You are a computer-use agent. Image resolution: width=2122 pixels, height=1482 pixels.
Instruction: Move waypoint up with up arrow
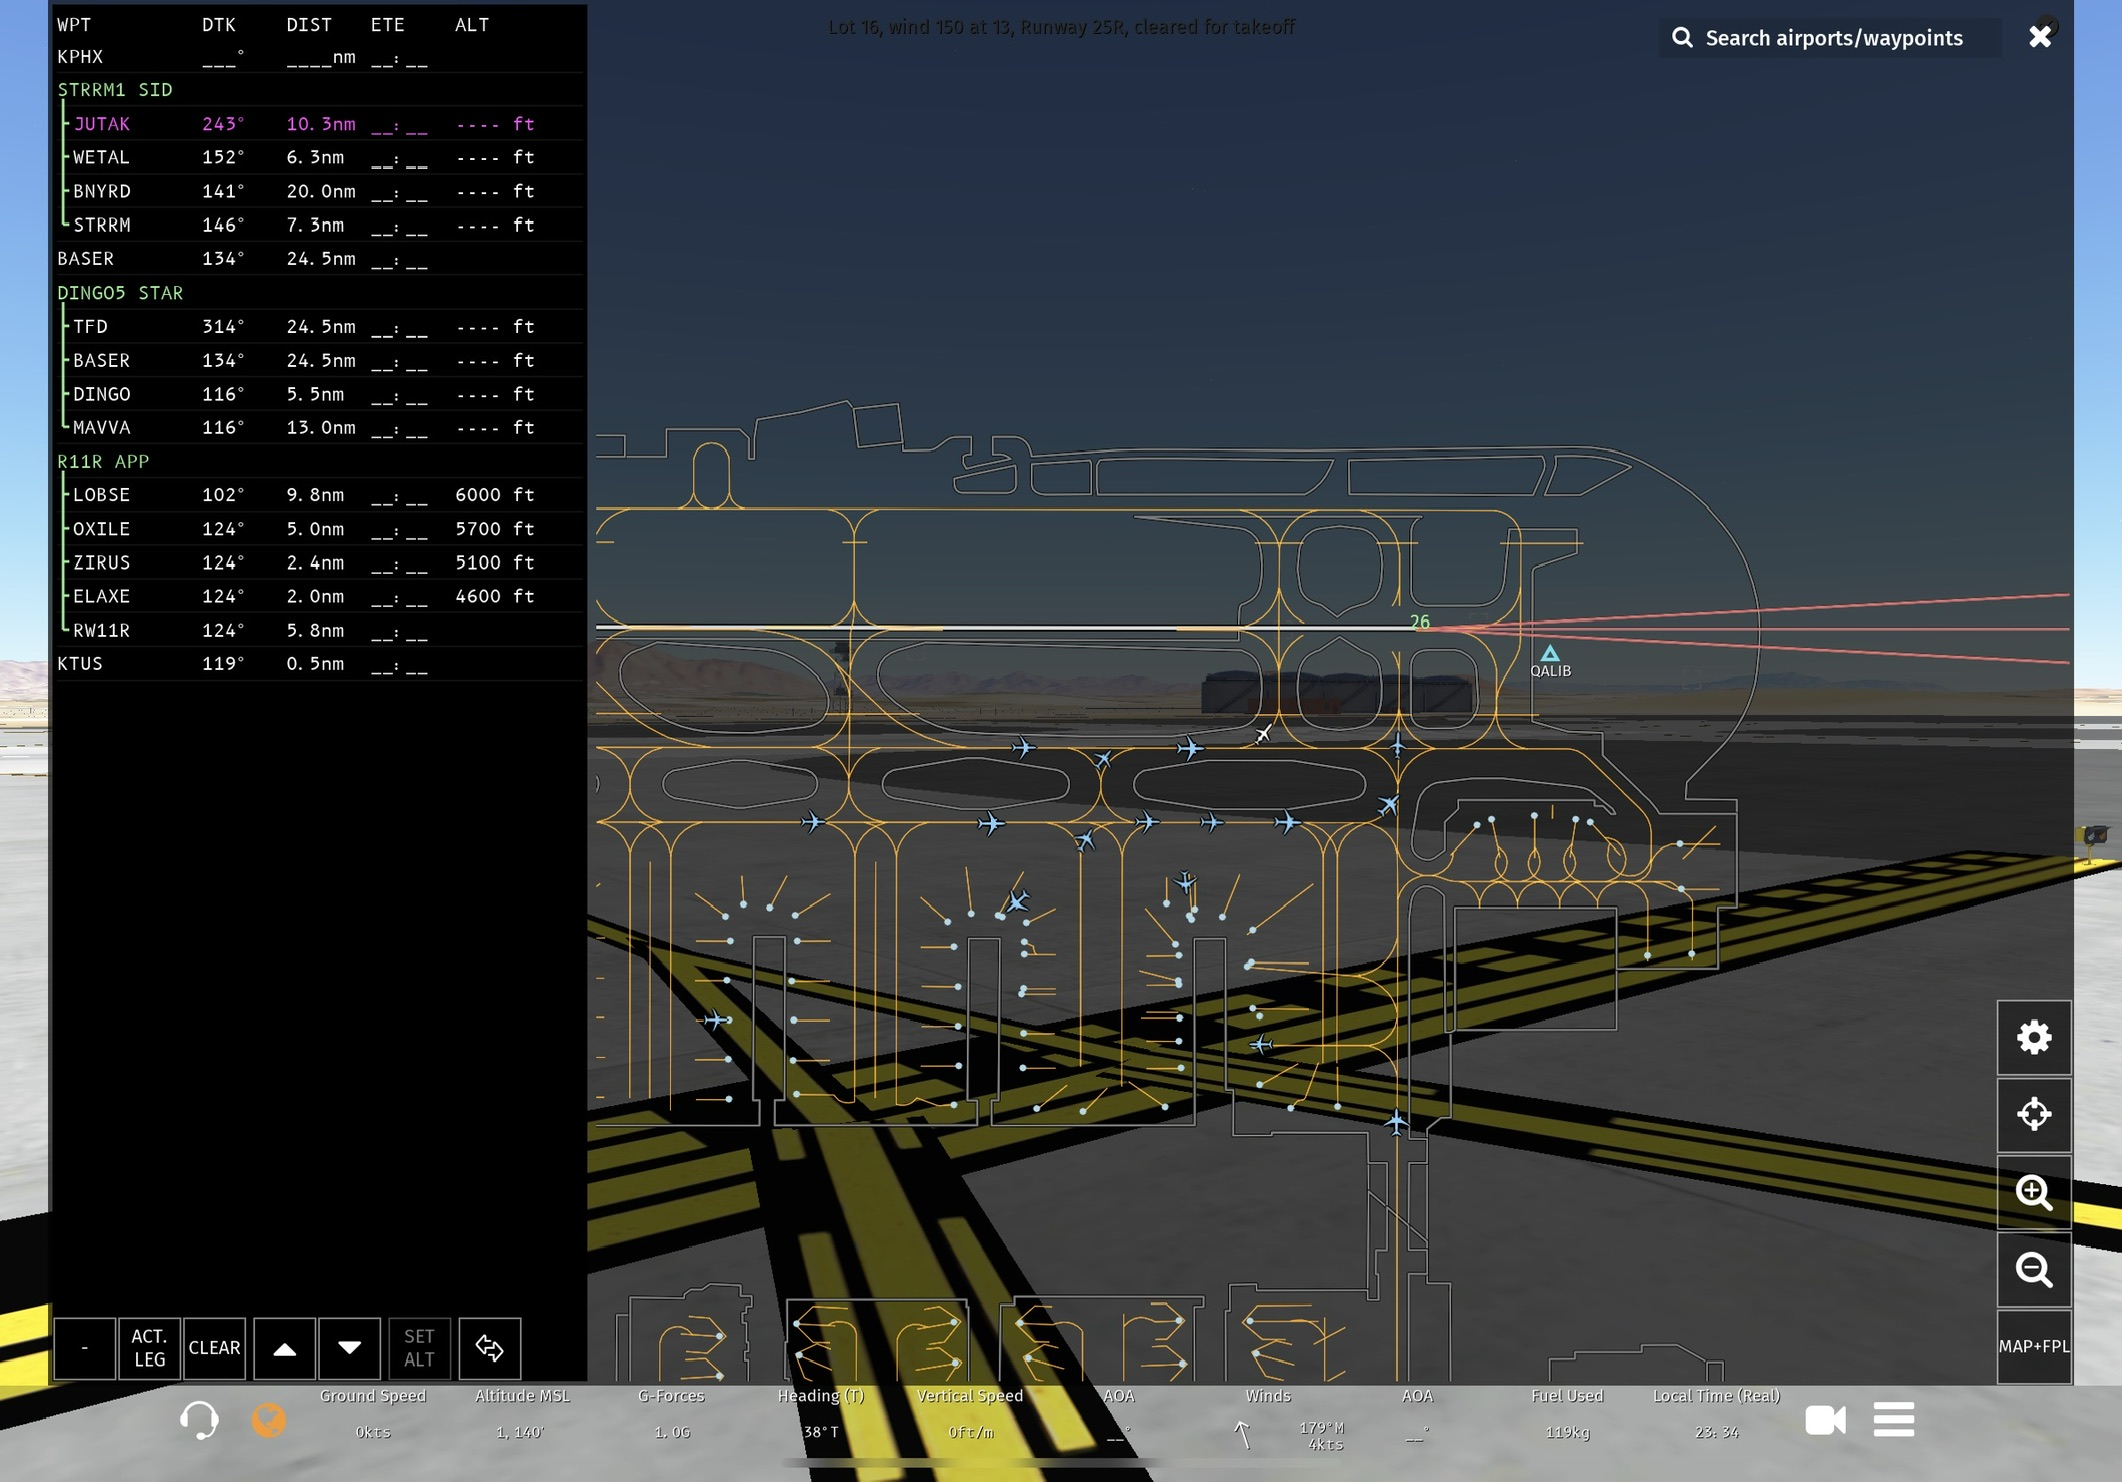[x=284, y=1348]
